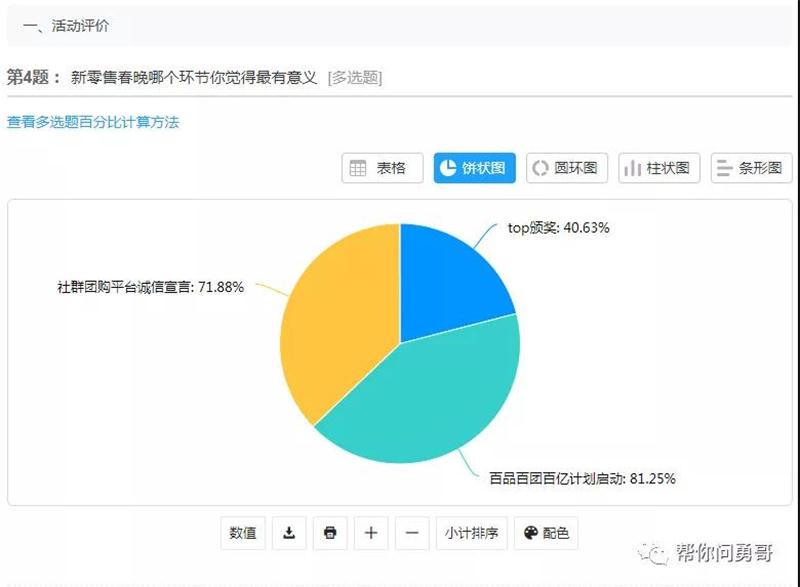Switch to the 圆环图 donut chart view
This screenshot has height=587, width=800.
pos(567,168)
